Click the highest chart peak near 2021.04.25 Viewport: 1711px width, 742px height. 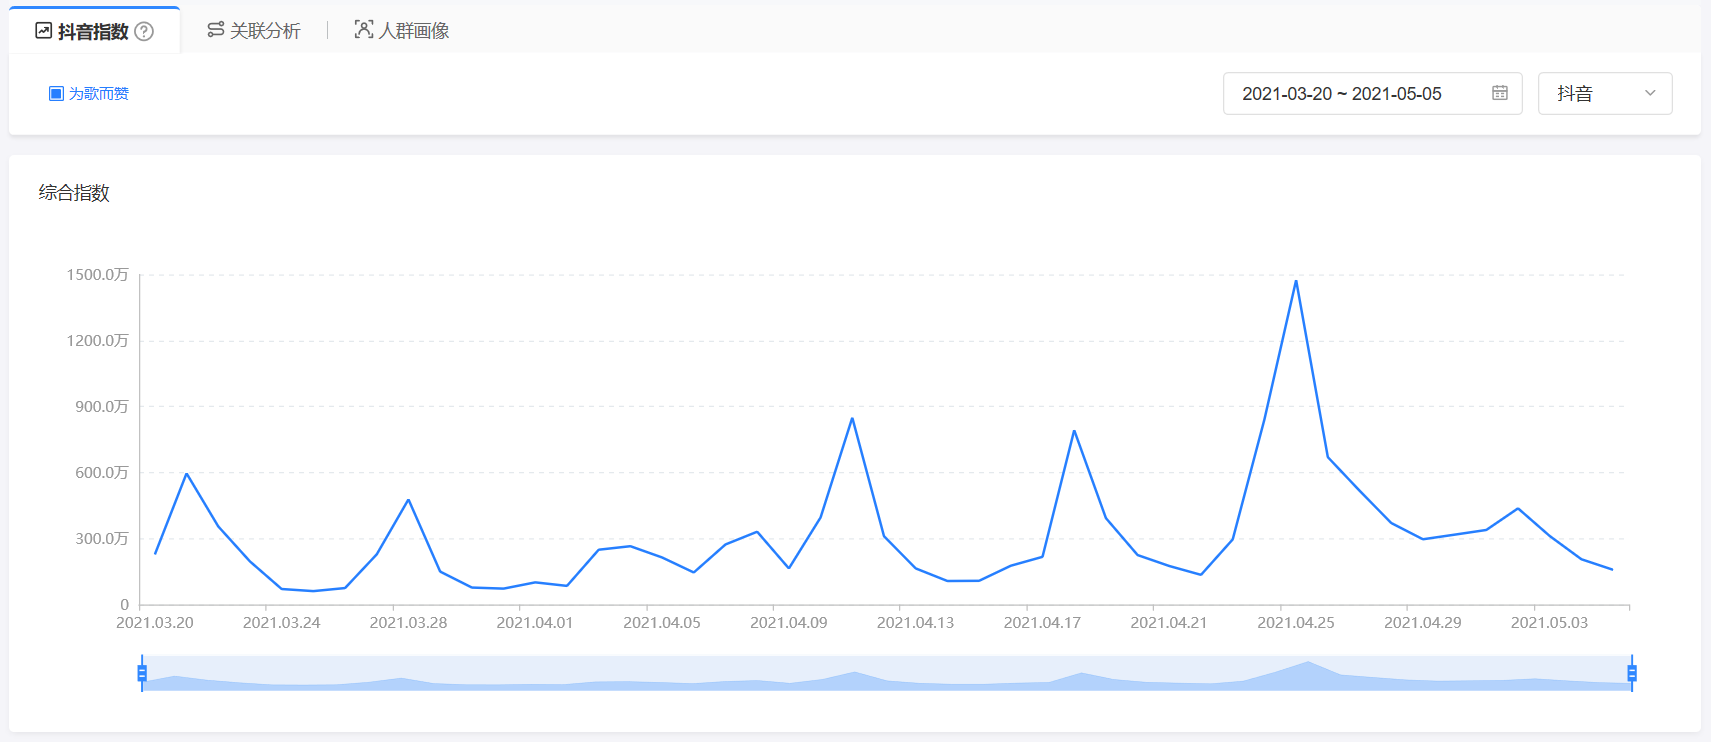tap(1296, 281)
